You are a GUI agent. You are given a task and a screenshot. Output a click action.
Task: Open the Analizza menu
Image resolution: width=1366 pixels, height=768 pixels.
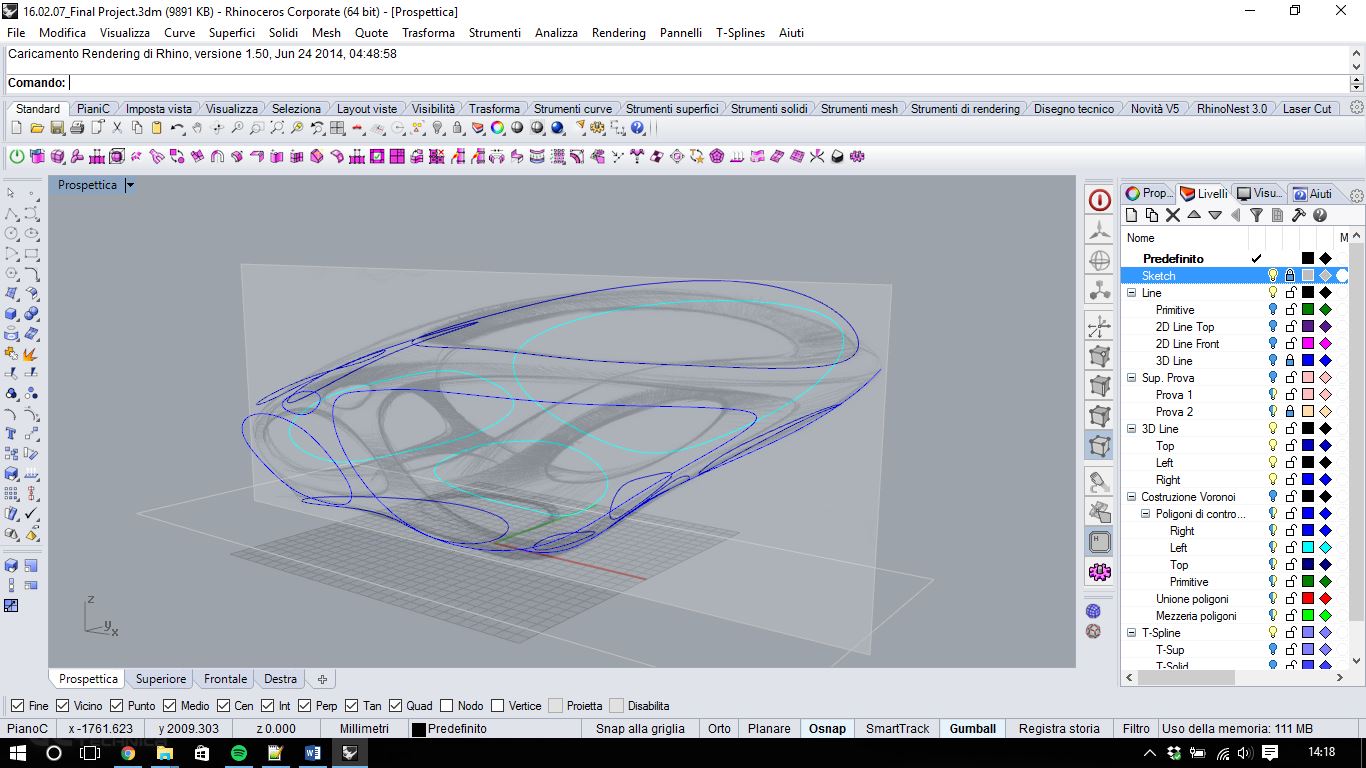[x=556, y=33]
